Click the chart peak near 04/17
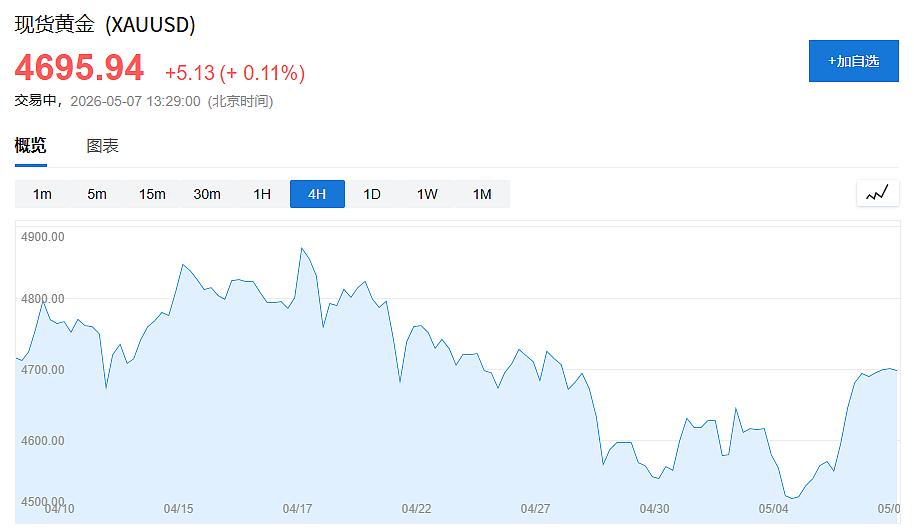Viewport: 914px width, 530px height. click(x=302, y=248)
